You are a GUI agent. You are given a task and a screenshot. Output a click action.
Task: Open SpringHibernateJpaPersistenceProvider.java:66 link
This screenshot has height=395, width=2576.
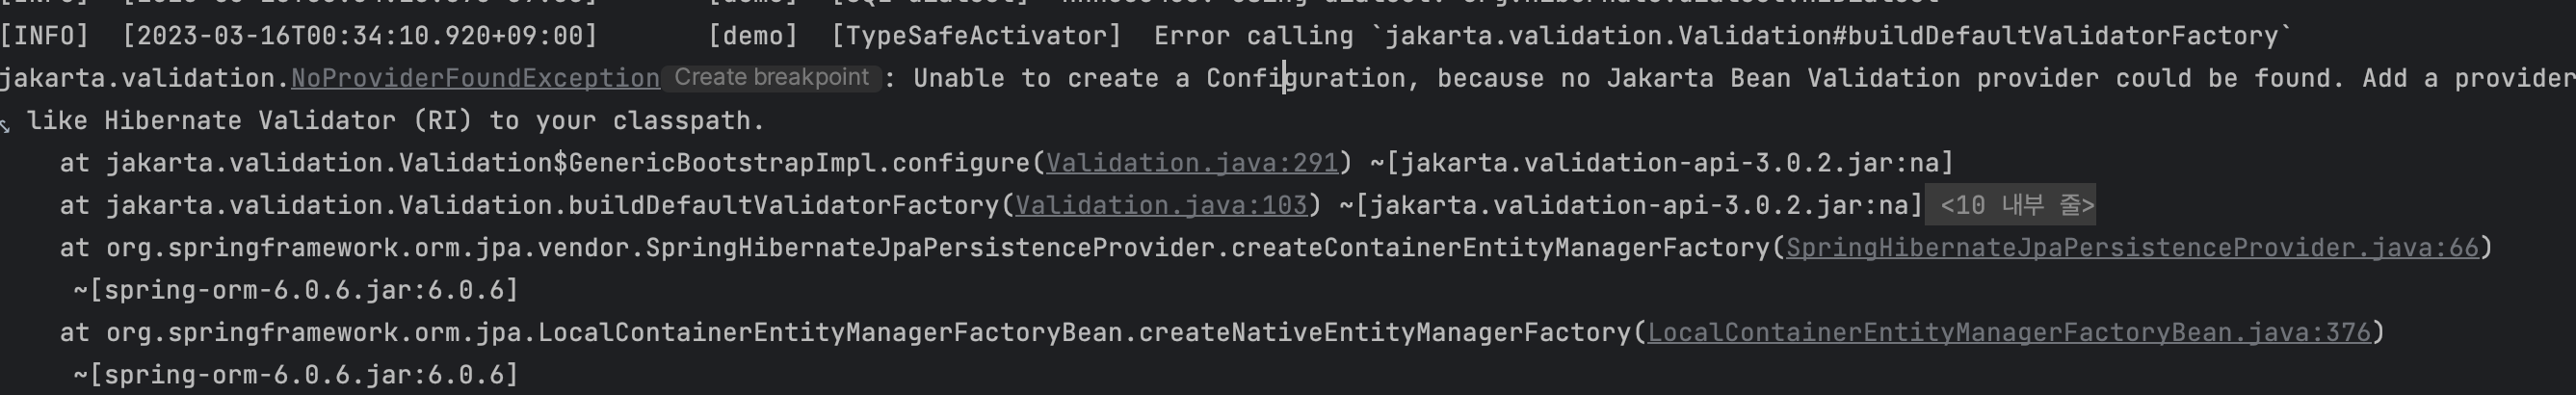2132,248
